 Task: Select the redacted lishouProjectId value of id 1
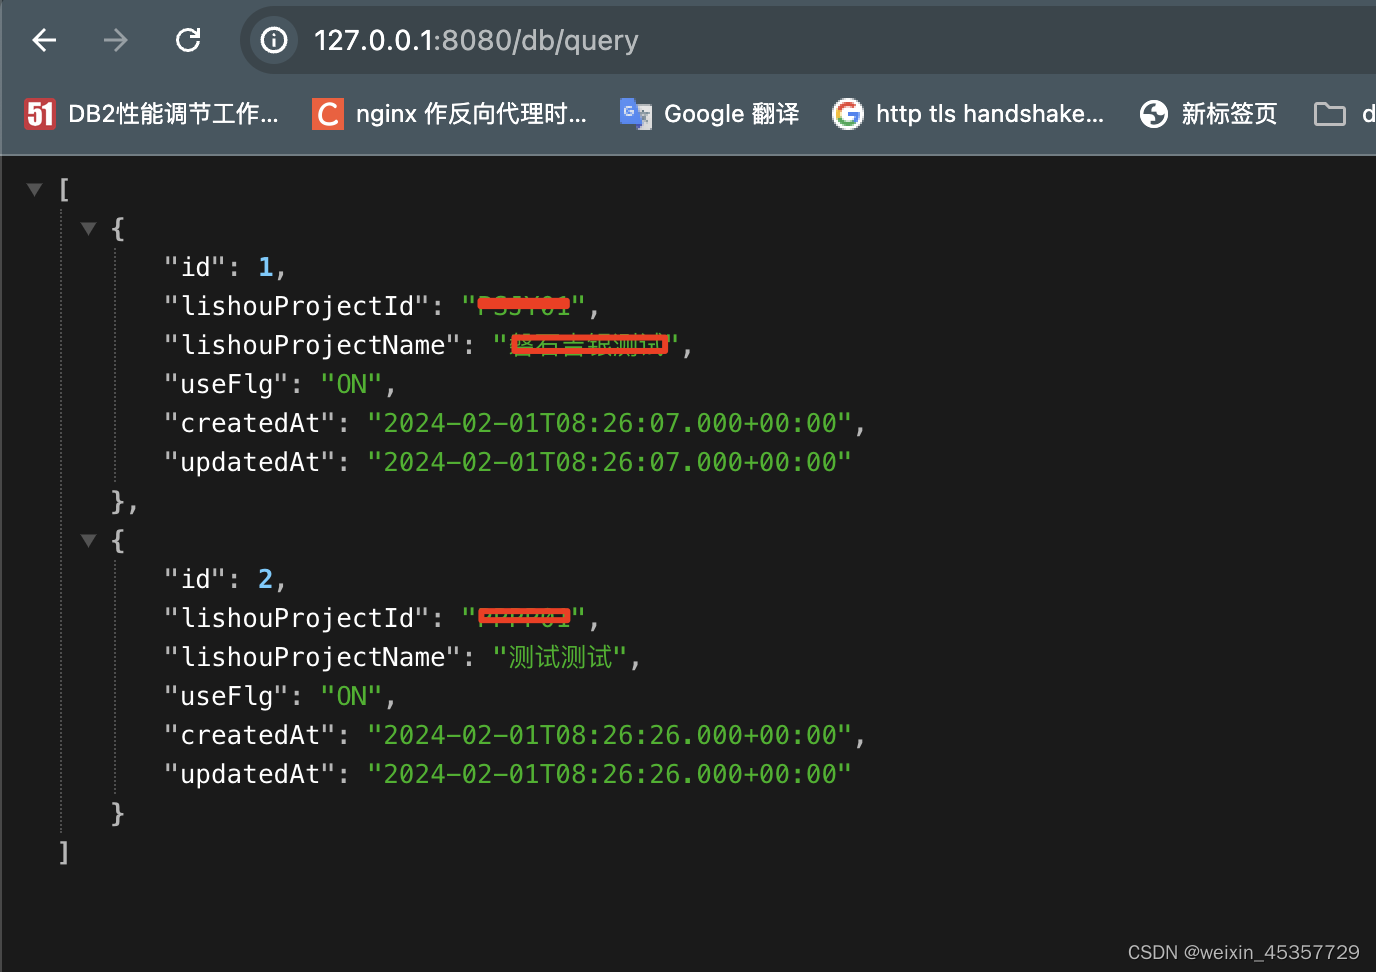click(x=524, y=305)
